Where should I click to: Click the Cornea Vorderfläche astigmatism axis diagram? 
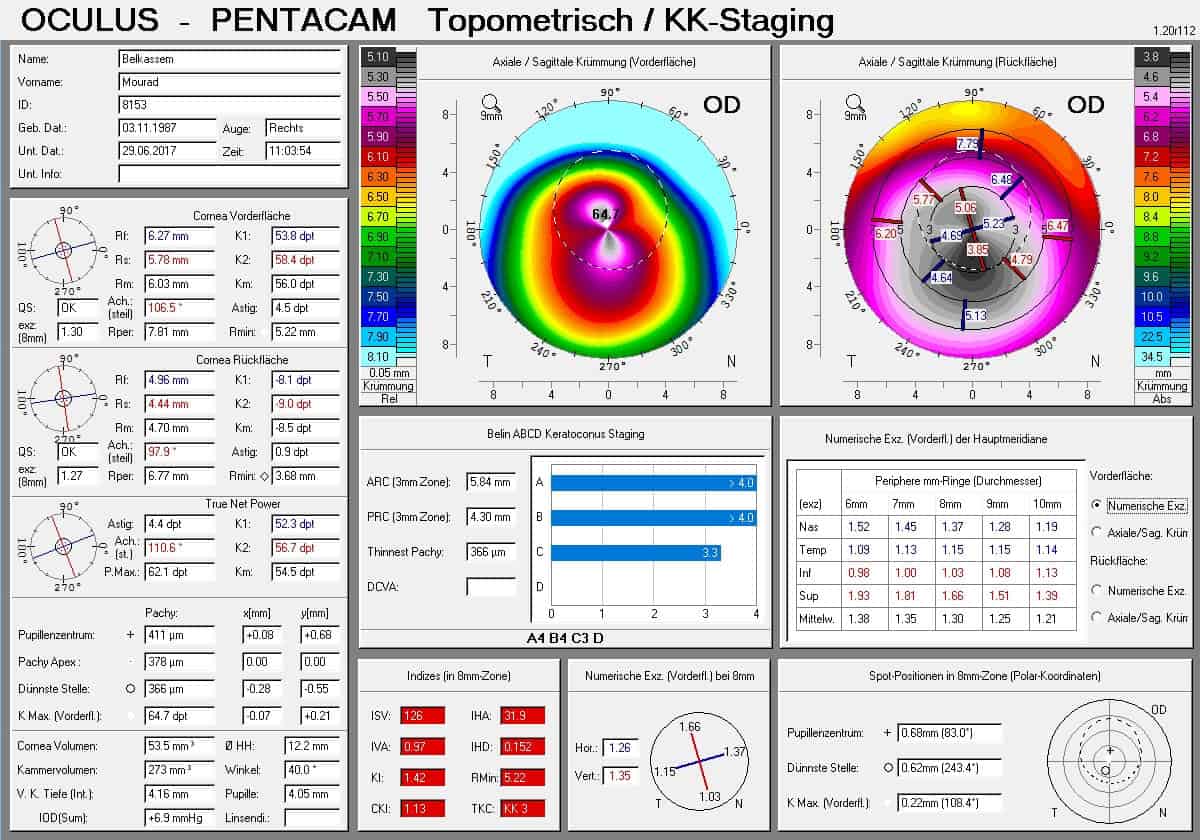pos(64,249)
